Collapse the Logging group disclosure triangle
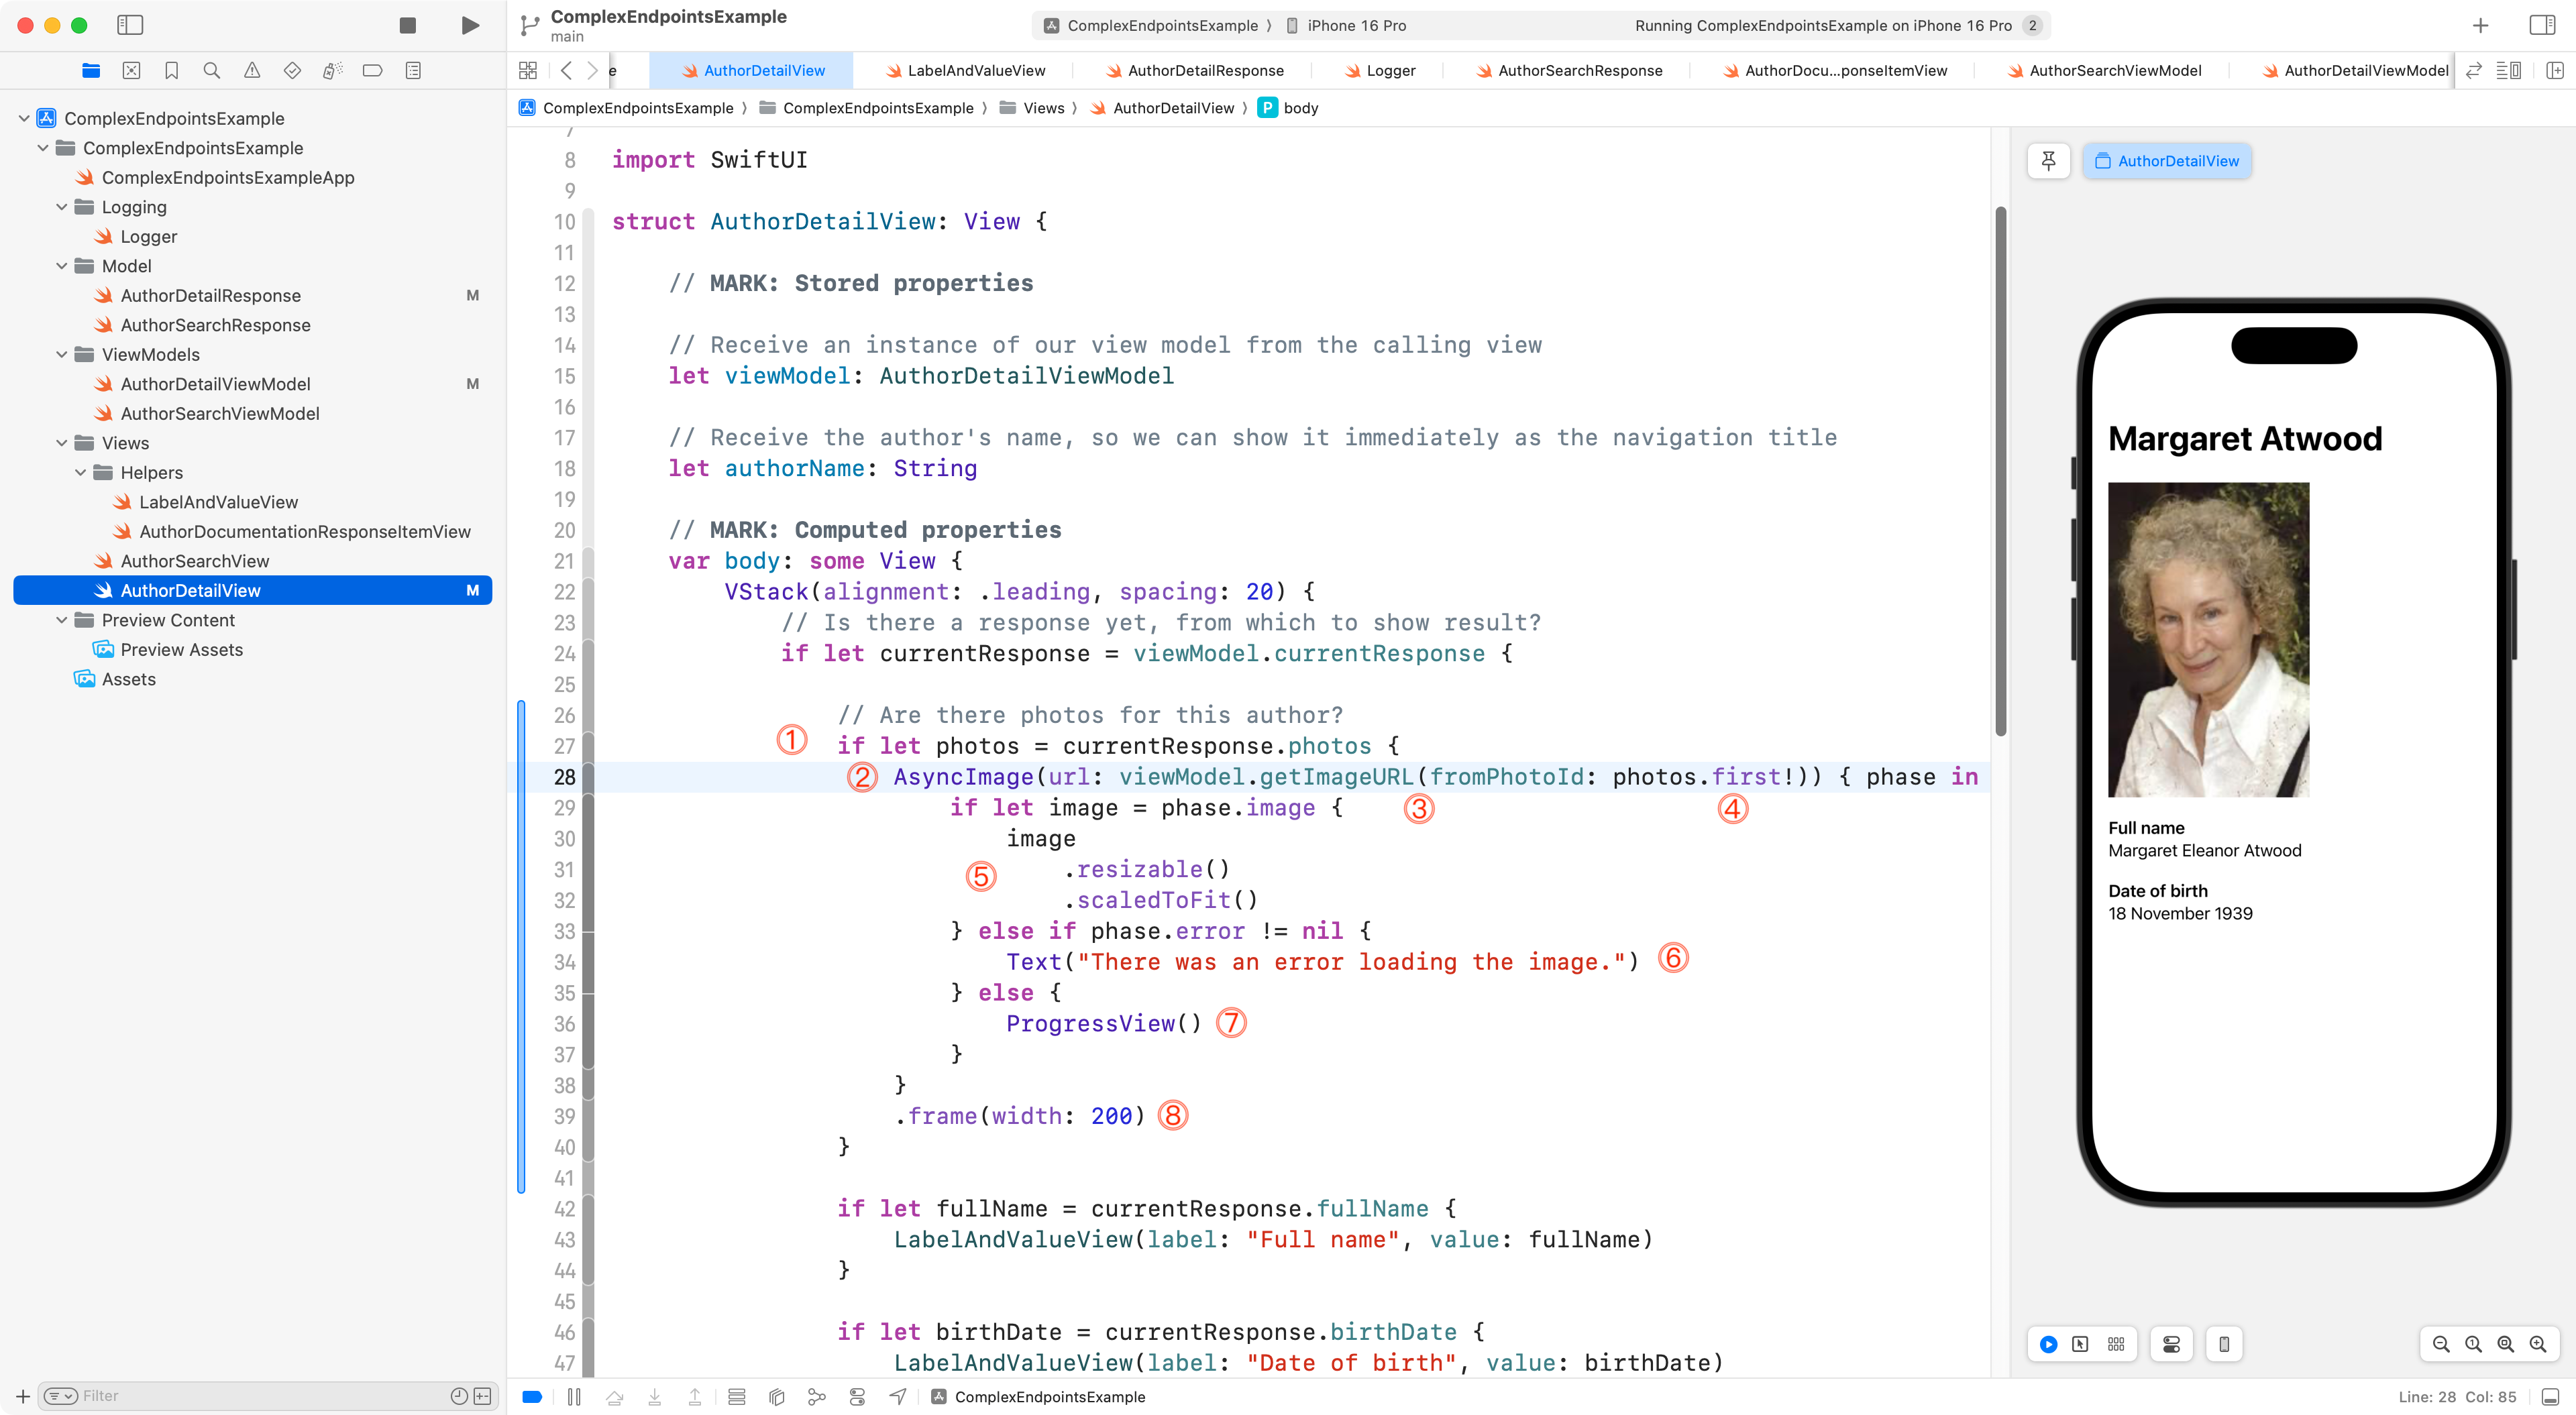The image size is (2576, 1415). point(62,207)
